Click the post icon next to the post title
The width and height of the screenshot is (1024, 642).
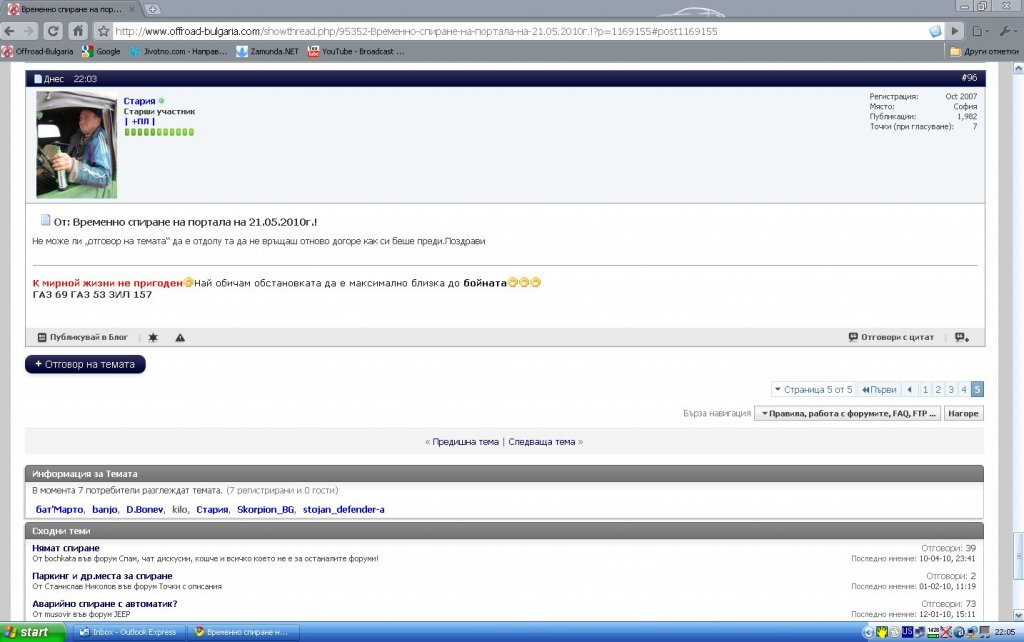pyautogui.click(x=45, y=220)
